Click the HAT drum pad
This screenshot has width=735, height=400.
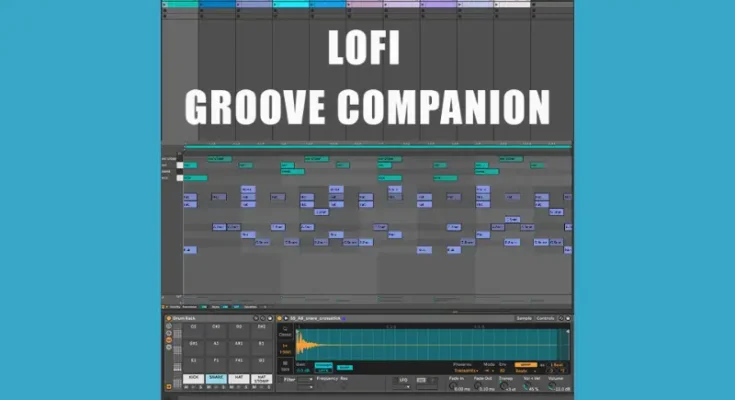[x=238, y=379]
